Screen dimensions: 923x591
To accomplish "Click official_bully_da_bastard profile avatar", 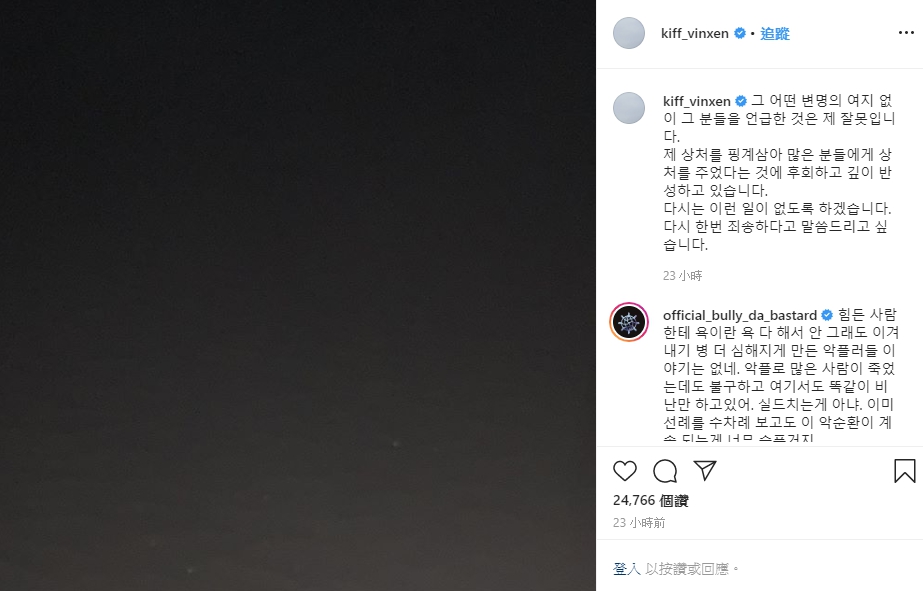I will [x=629, y=322].
